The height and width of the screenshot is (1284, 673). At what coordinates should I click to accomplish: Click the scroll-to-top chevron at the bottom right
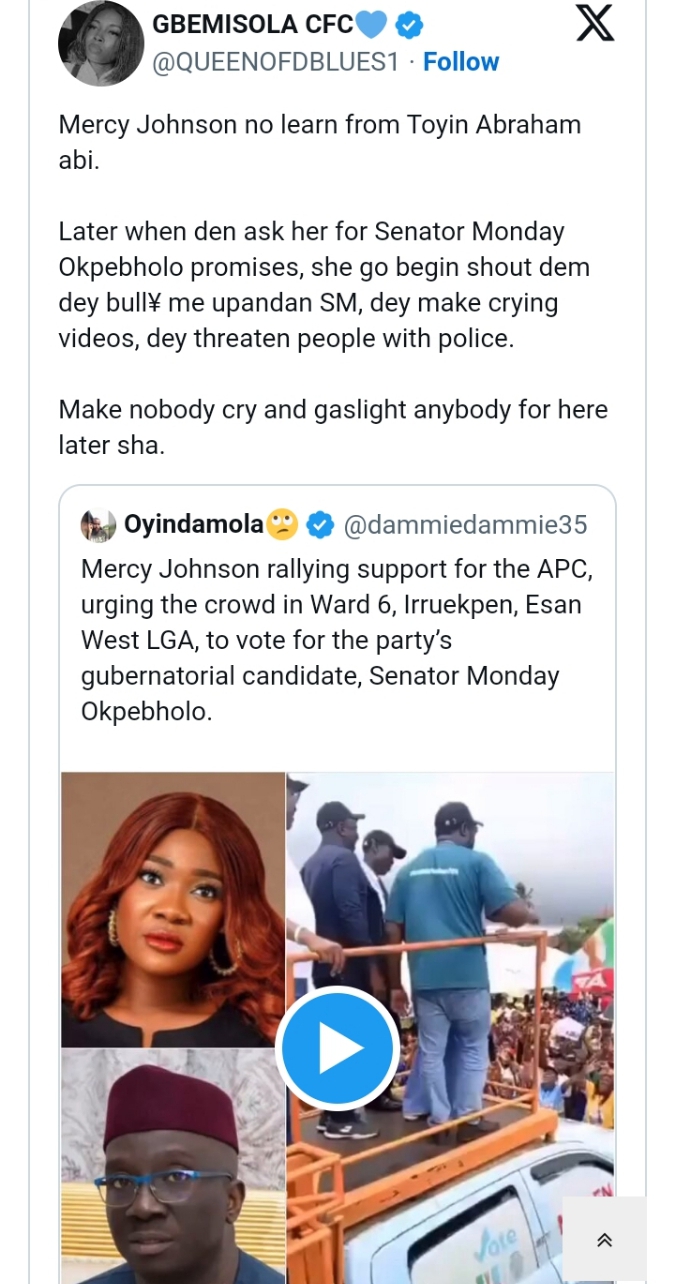604,1239
